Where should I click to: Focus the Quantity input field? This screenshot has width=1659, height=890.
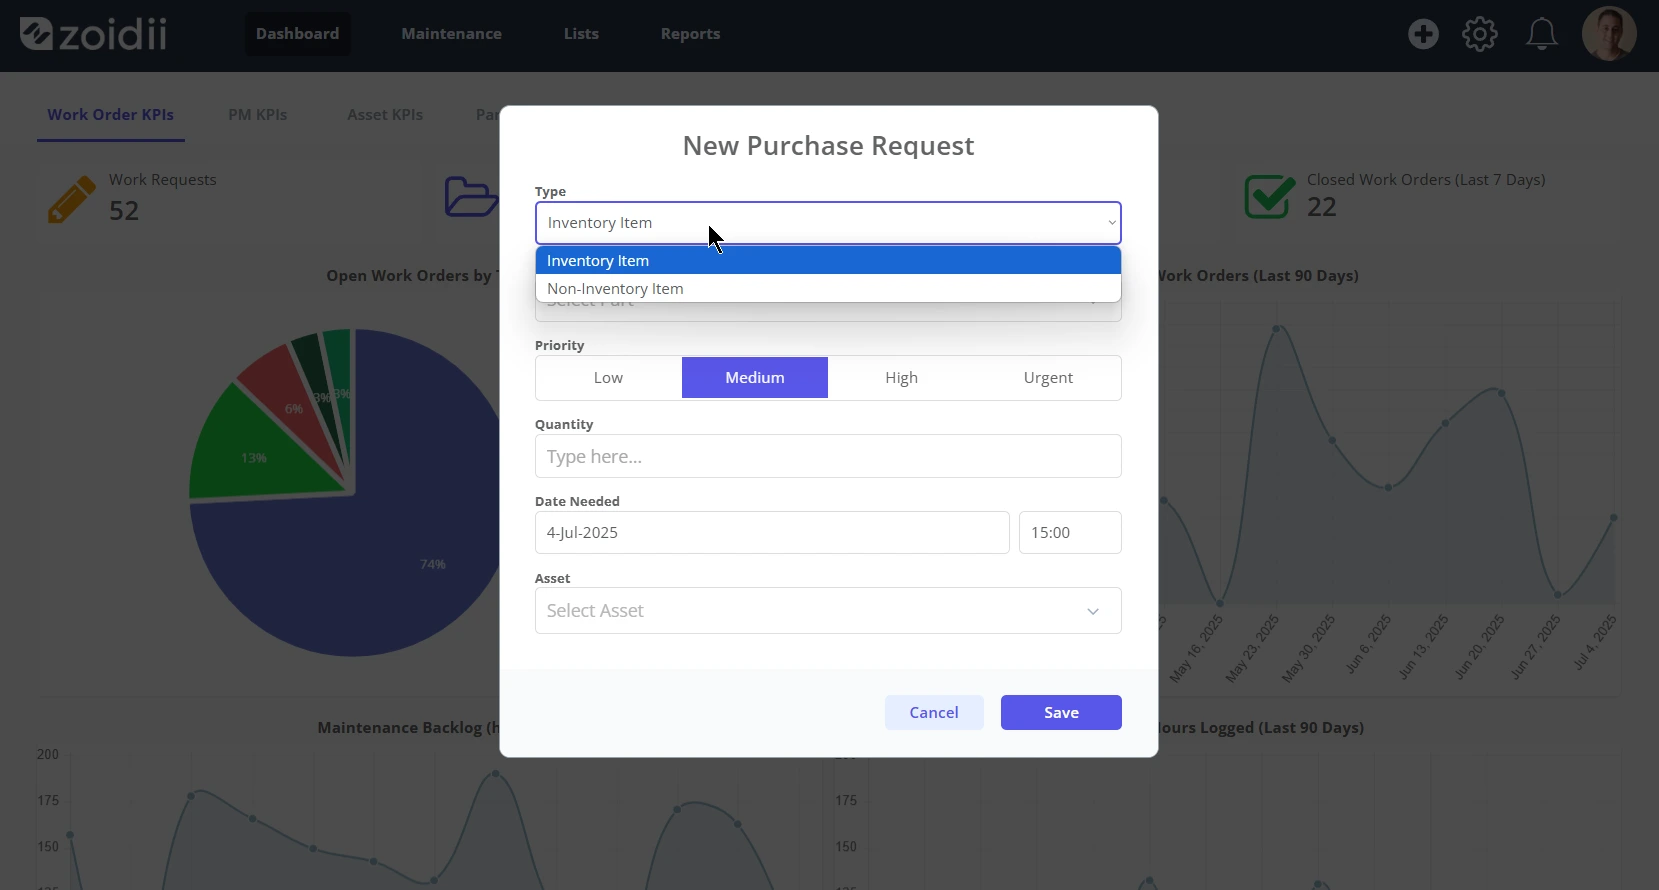click(828, 456)
